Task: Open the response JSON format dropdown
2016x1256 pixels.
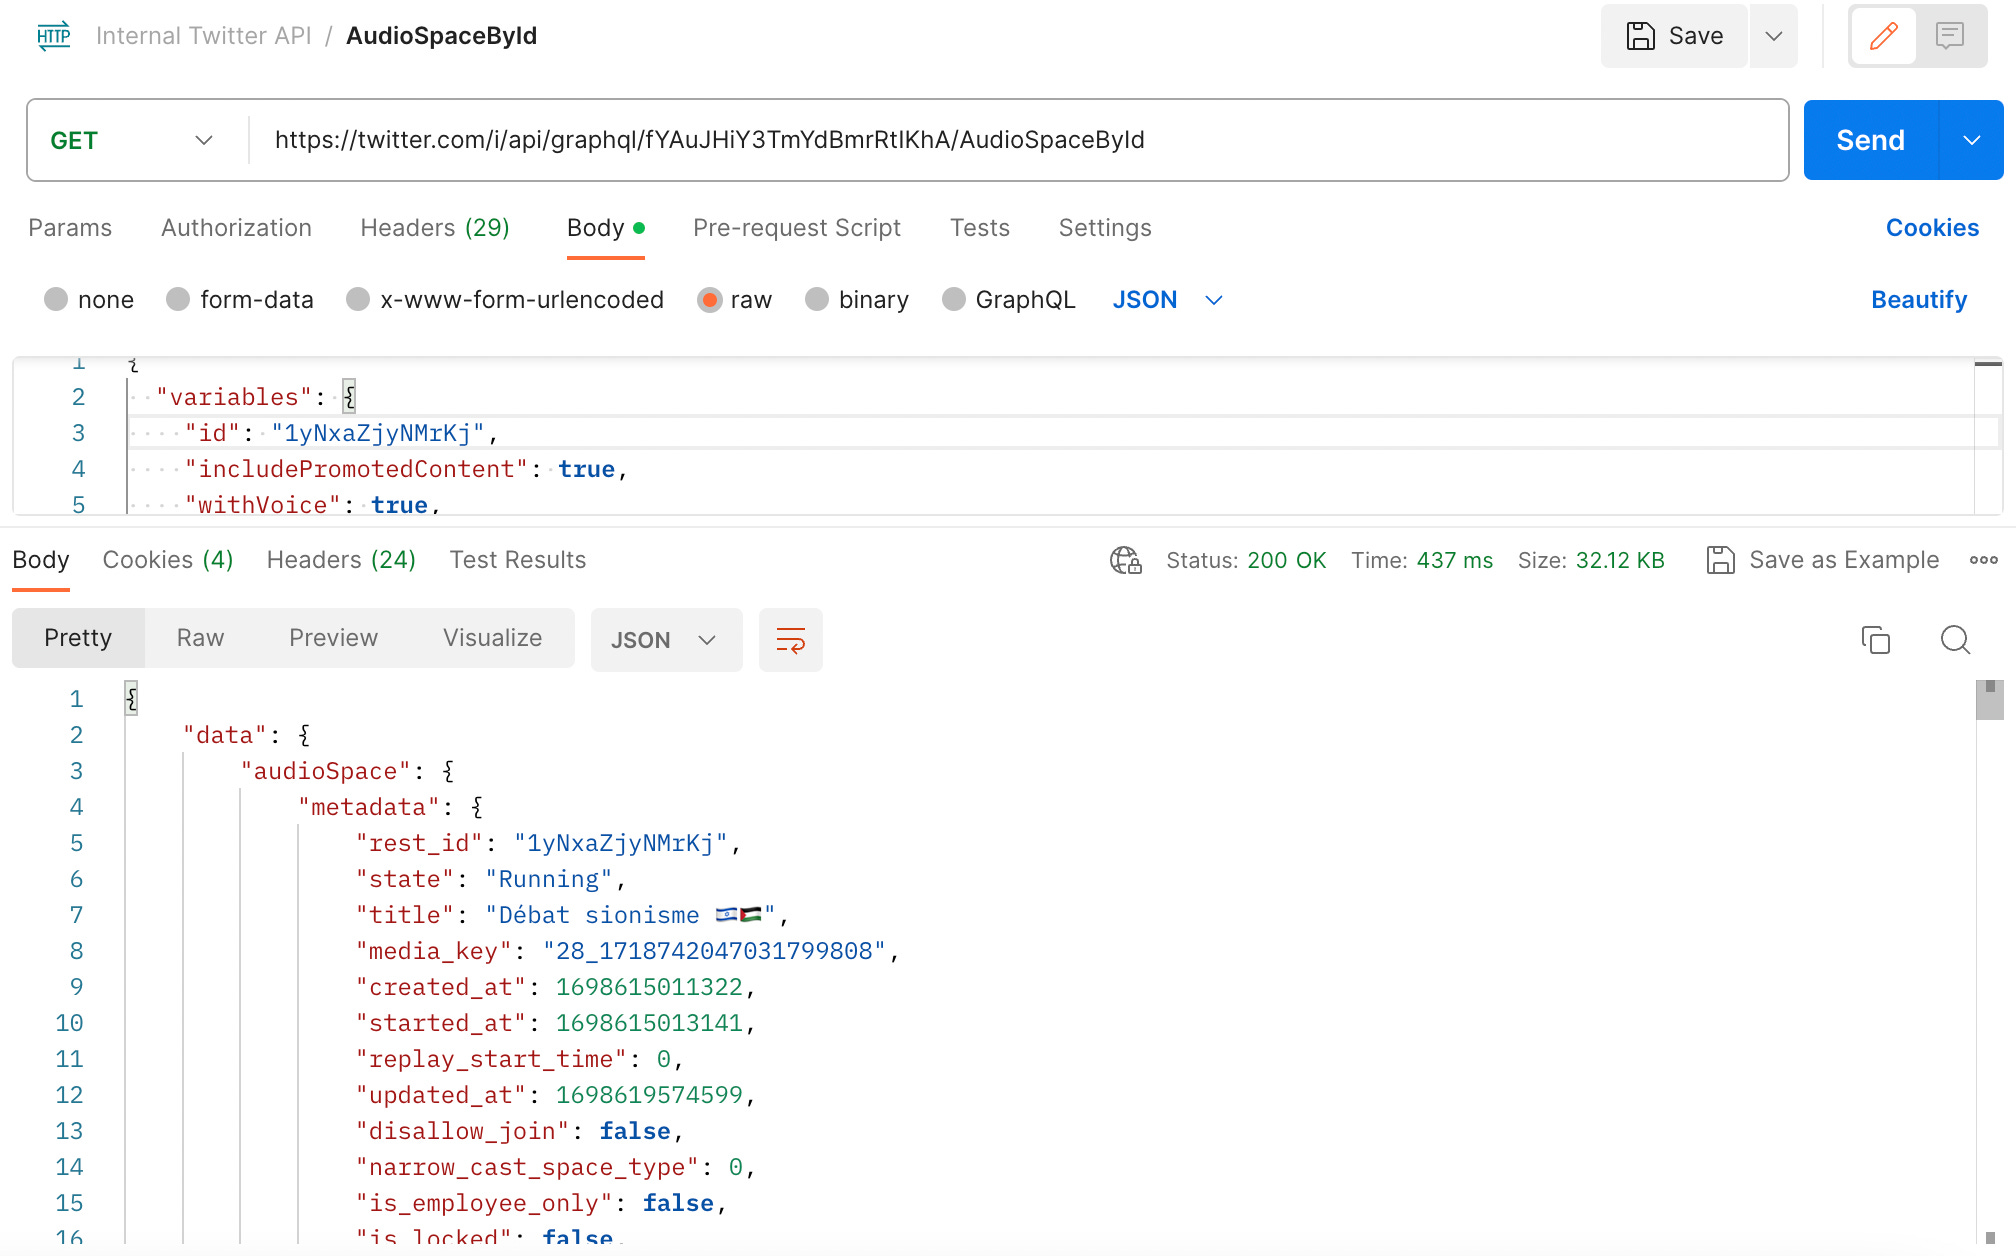Action: (665, 640)
